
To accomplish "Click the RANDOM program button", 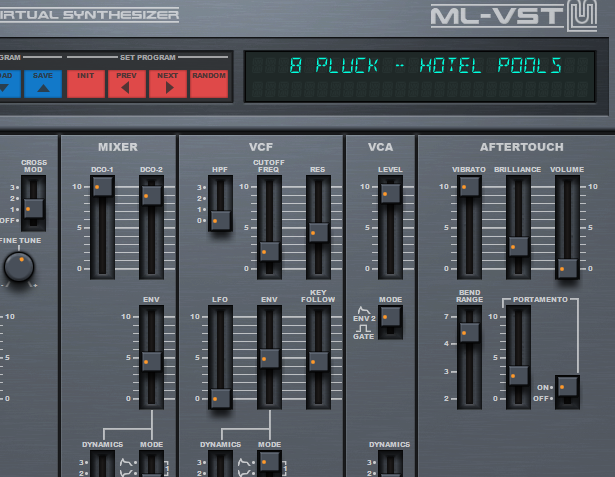I will pyautogui.click(x=209, y=84).
